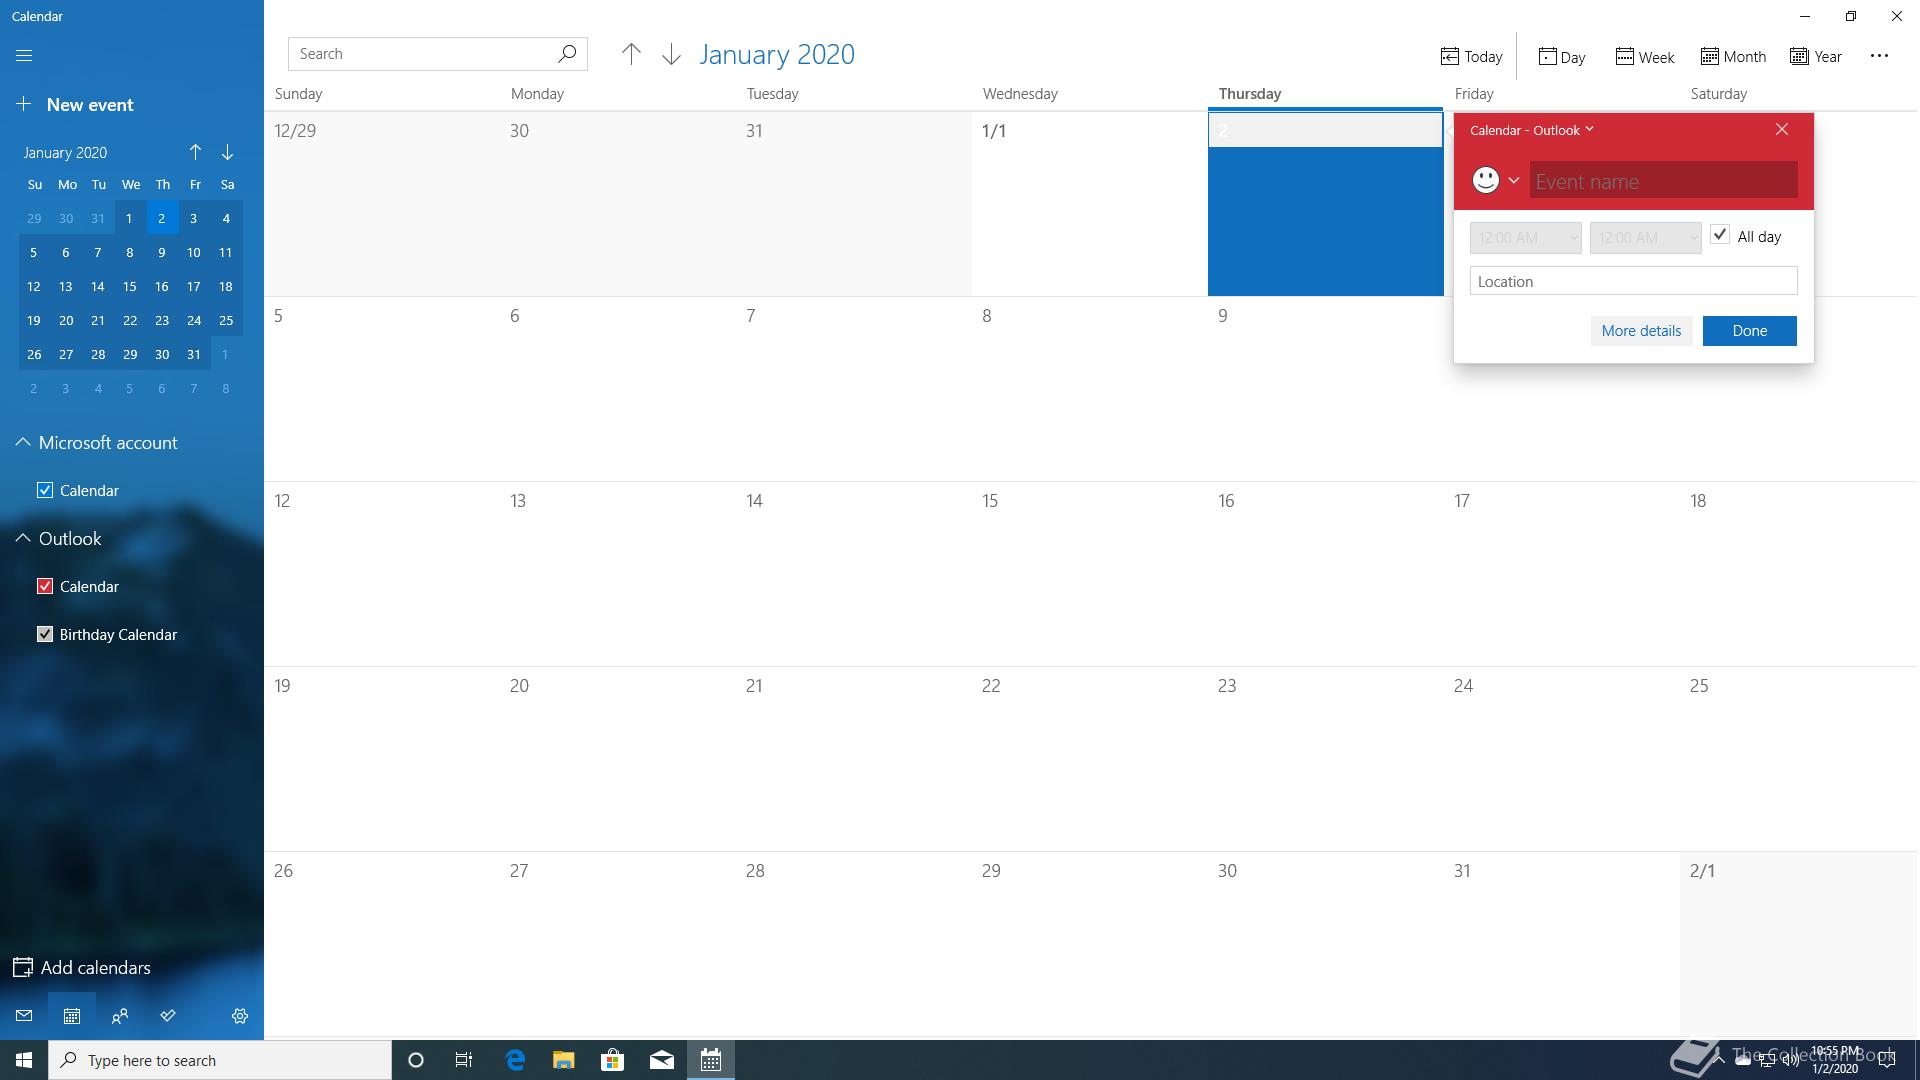Open calendar Settings gear
Screen dimensions: 1920x1080
click(240, 1016)
